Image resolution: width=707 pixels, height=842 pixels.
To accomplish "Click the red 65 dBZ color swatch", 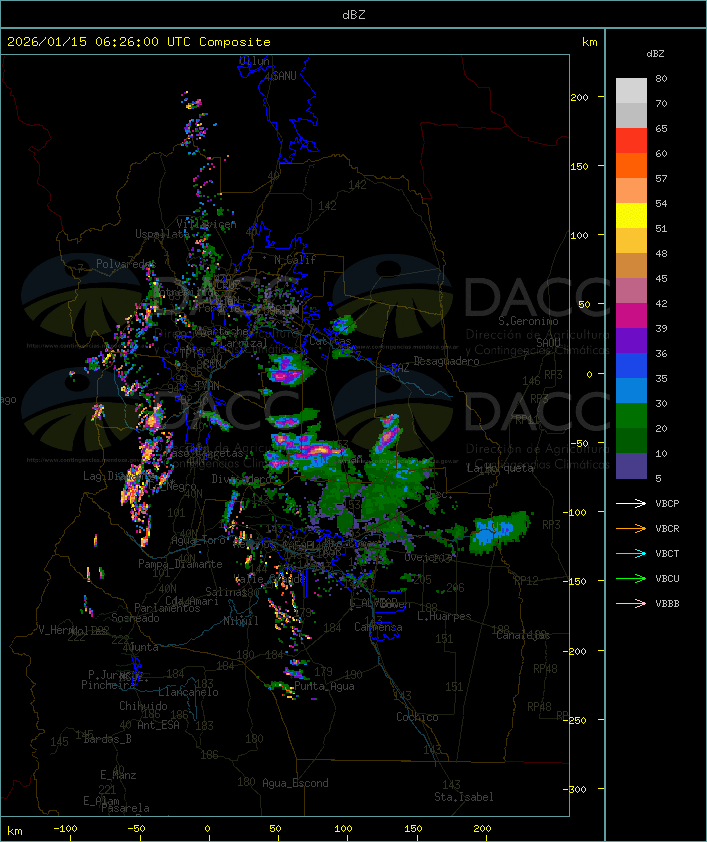I will 631,140.
